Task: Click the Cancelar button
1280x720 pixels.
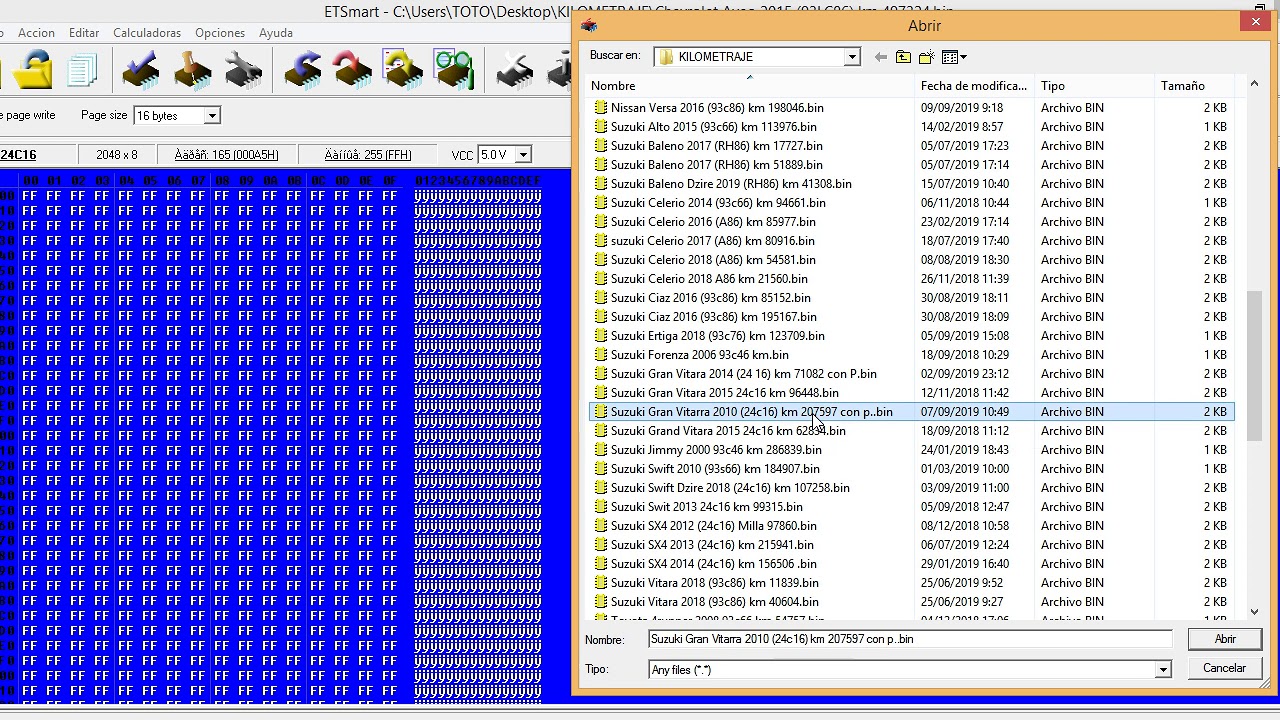Action: point(1225,668)
